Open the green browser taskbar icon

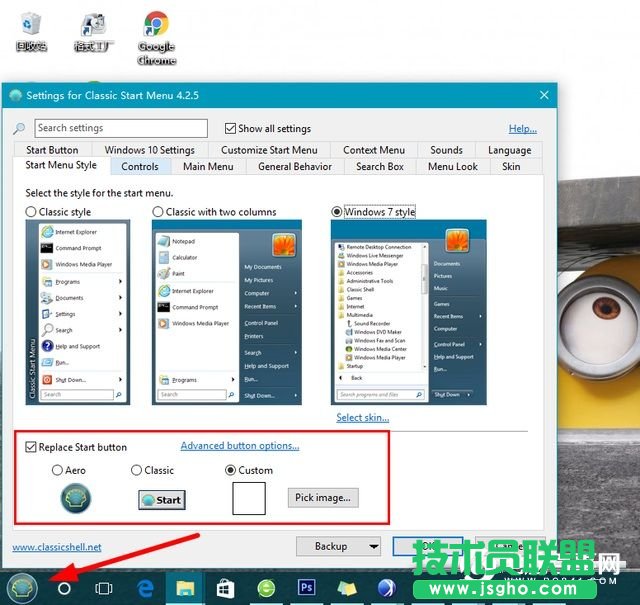click(266, 588)
